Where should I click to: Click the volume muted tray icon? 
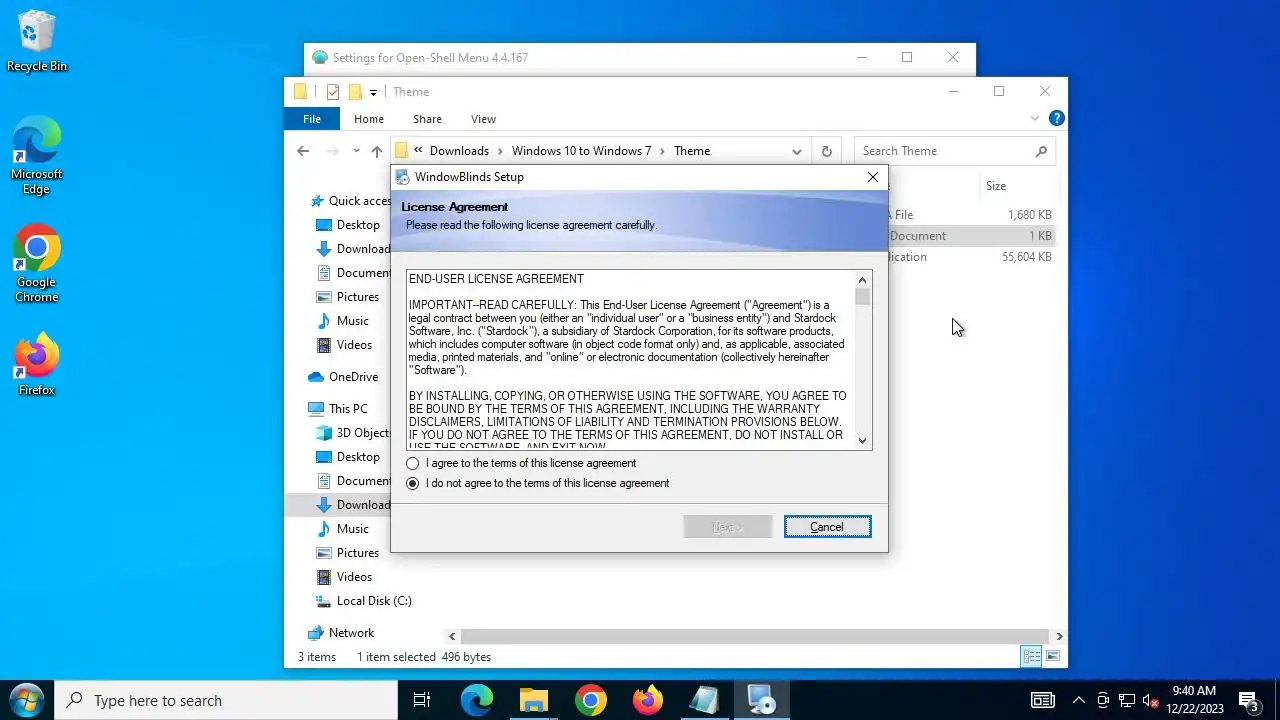tap(1151, 701)
